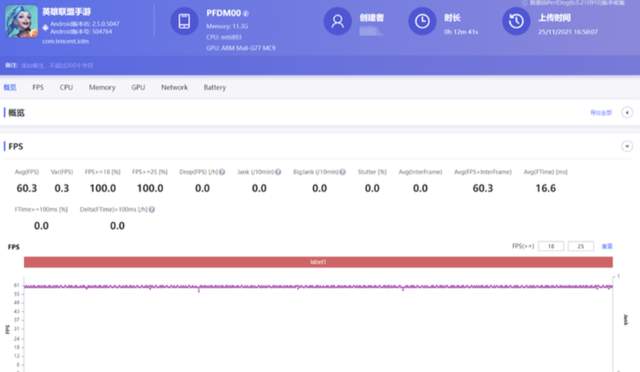This screenshot has width=640, height=372.
Task: Click the PFDM00 device name
Action: 224,13
